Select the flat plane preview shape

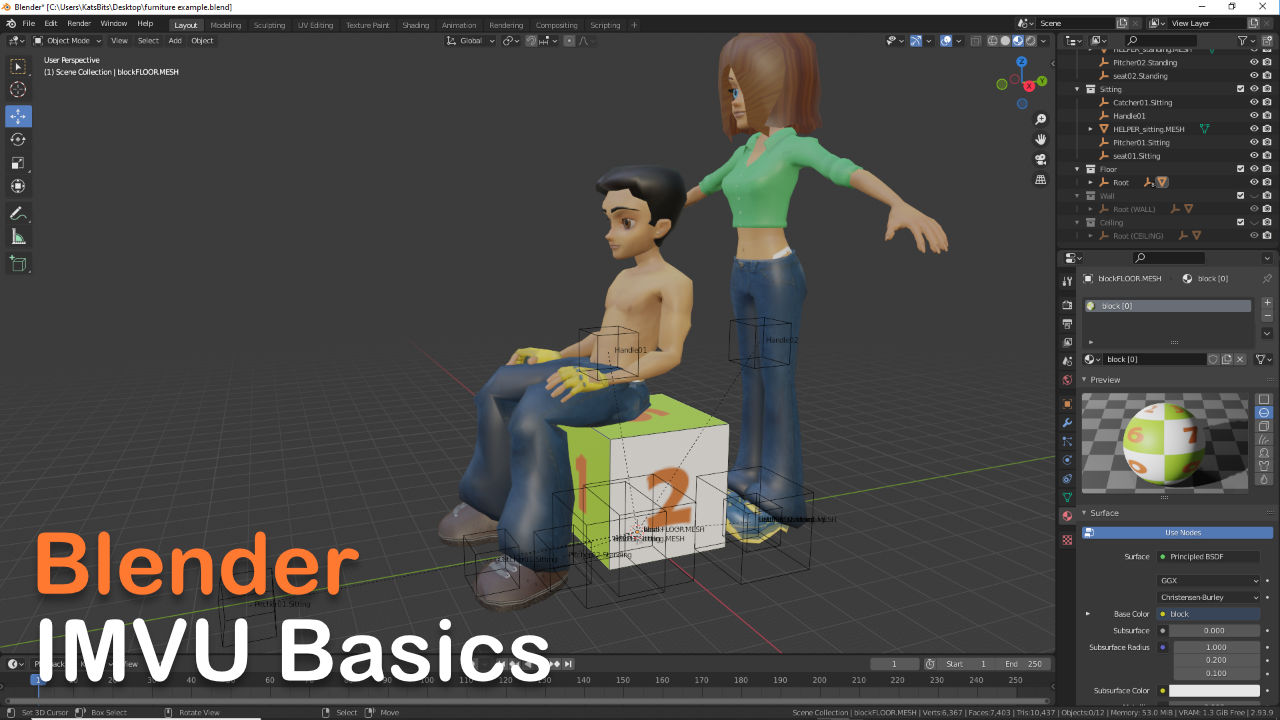(x=1264, y=399)
